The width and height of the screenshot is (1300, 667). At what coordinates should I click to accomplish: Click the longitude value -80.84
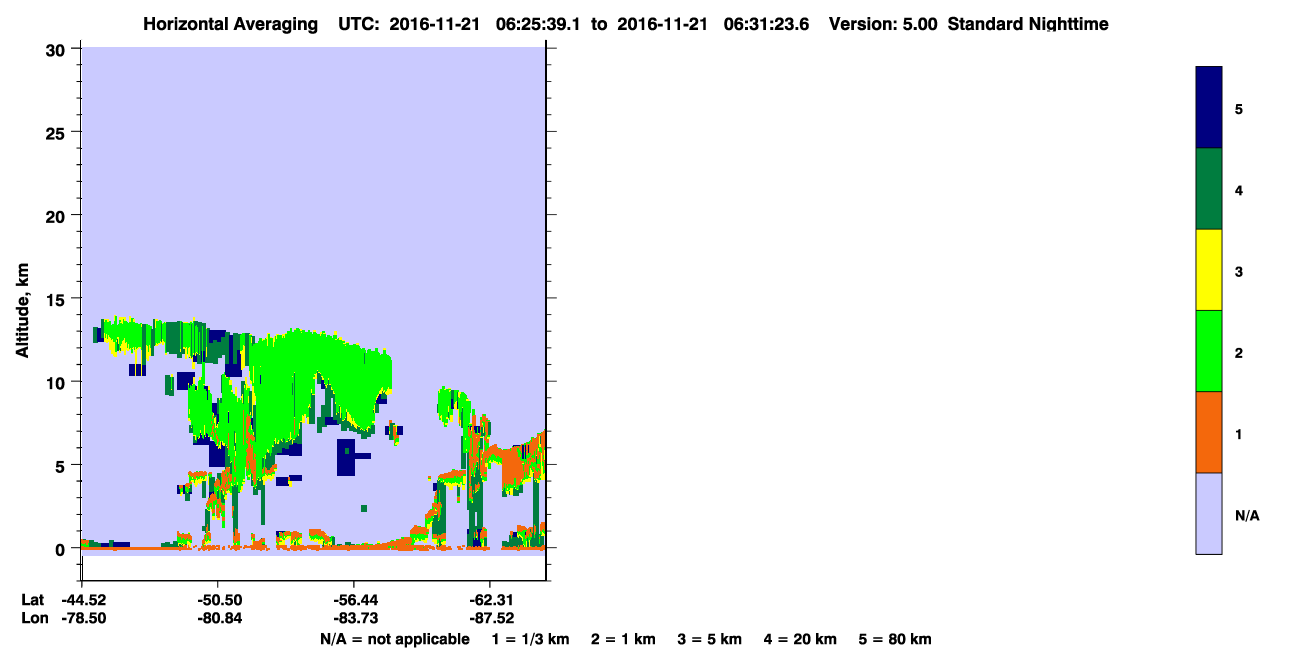coord(218,618)
